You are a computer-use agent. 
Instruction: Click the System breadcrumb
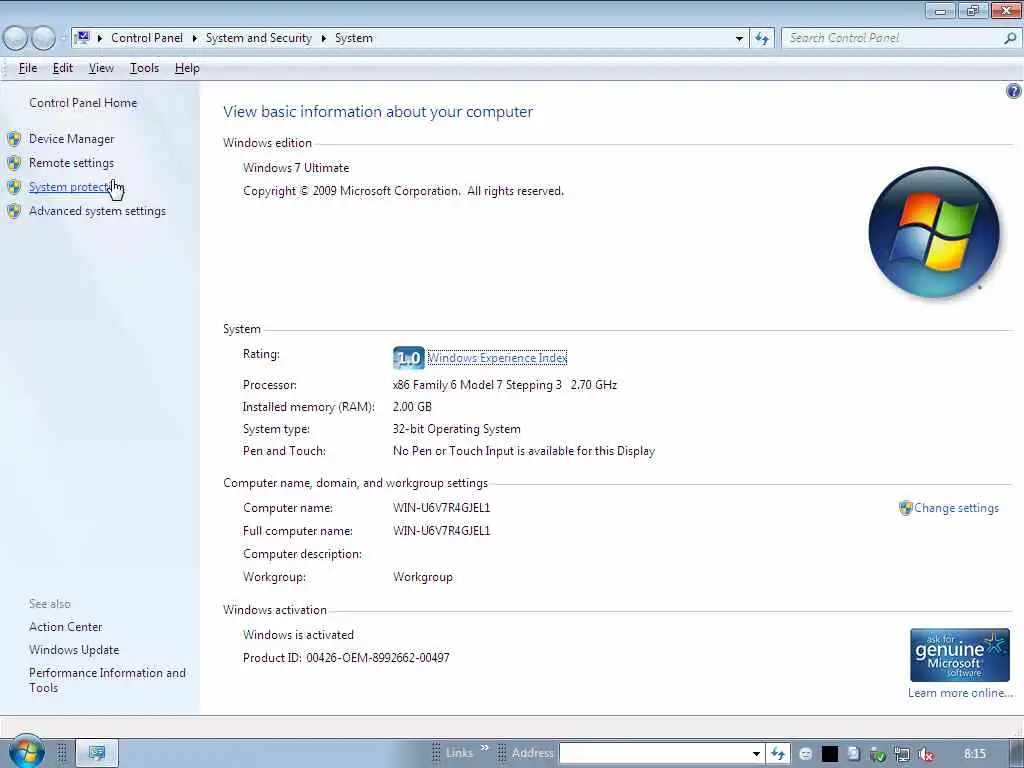coord(354,38)
